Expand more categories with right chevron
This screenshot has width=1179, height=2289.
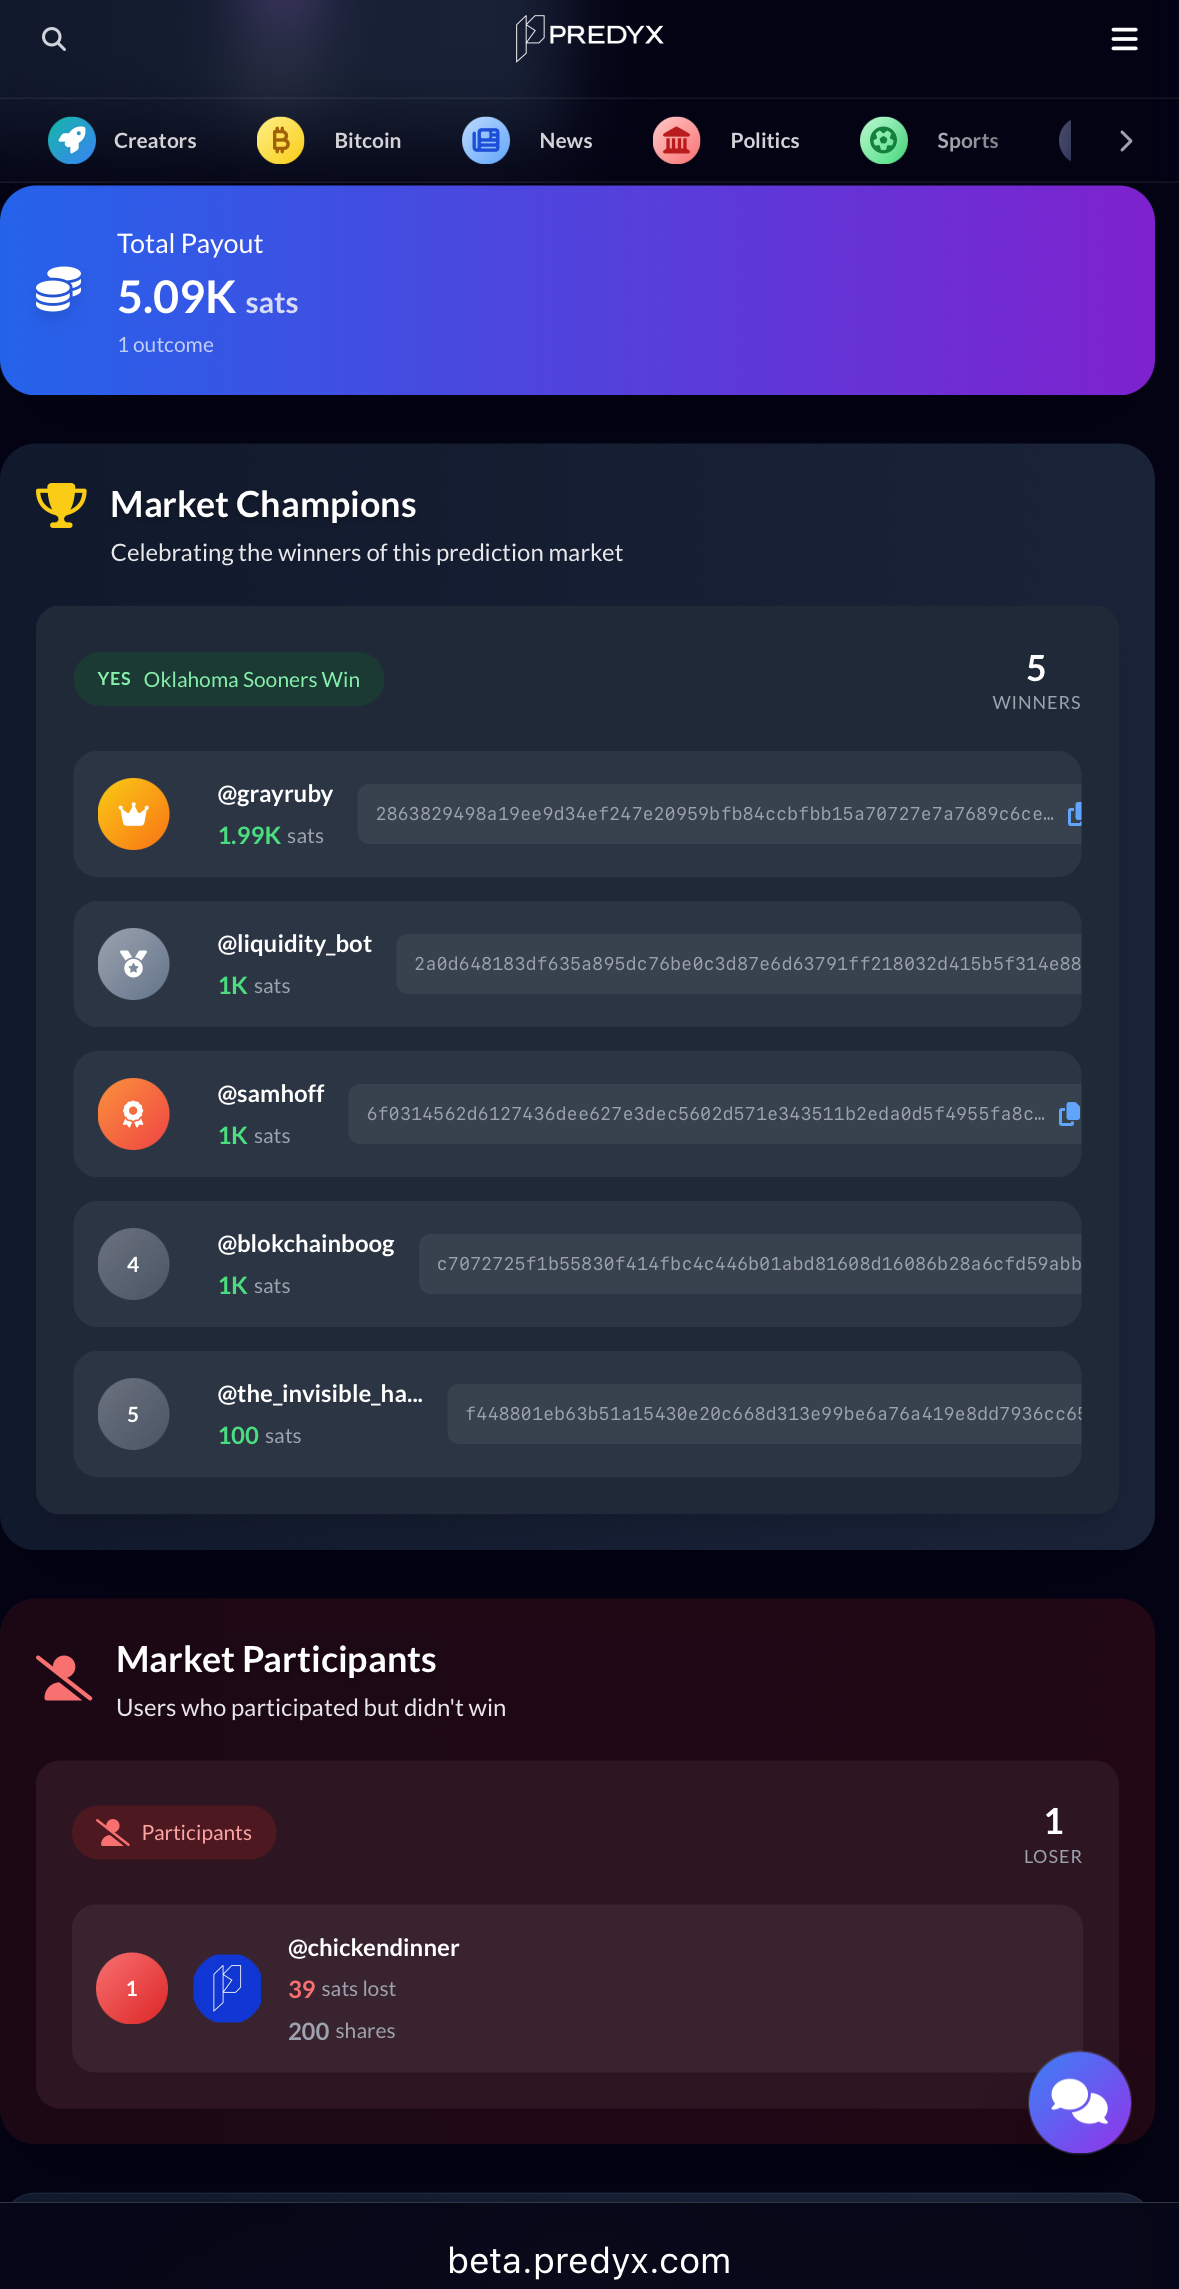1126,141
